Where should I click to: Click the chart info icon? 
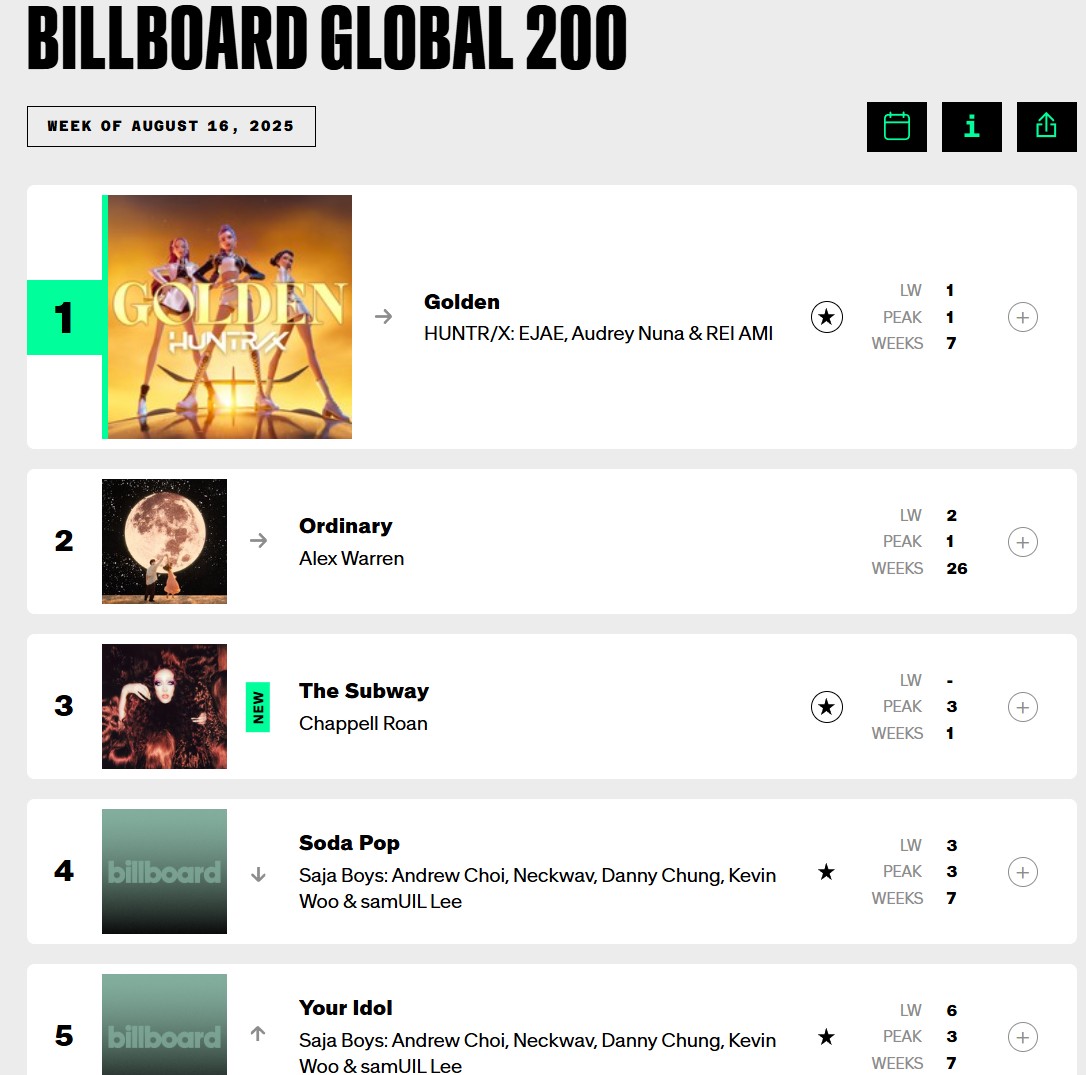pos(971,127)
